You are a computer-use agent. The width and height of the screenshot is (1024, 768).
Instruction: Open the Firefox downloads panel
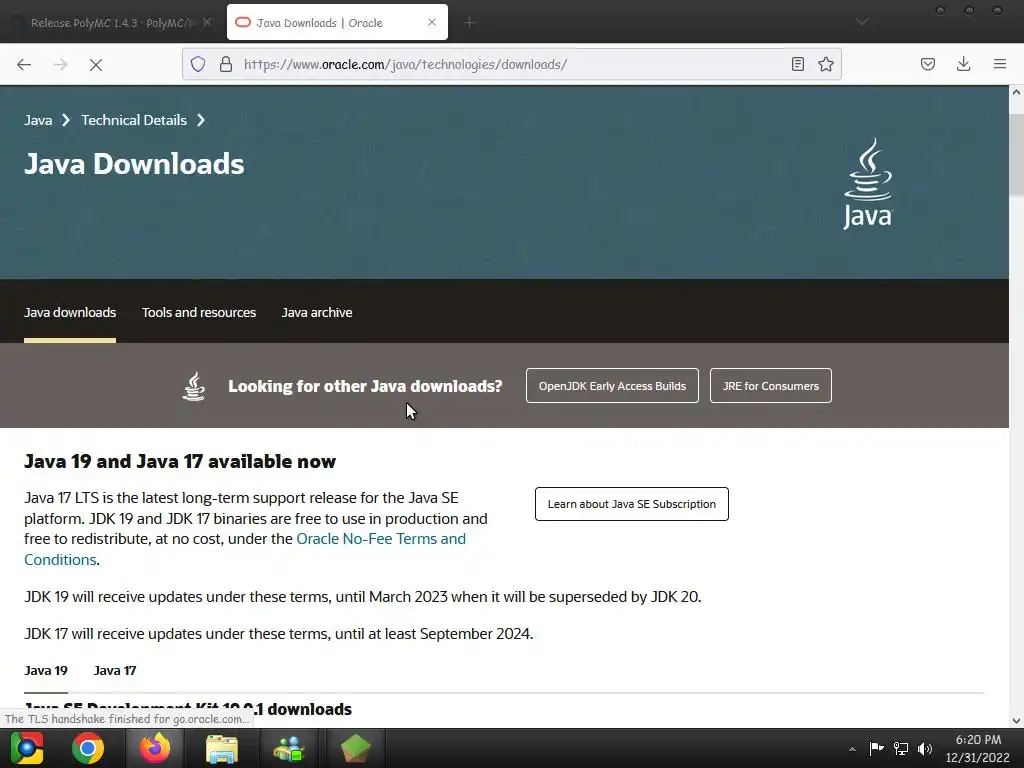click(963, 64)
